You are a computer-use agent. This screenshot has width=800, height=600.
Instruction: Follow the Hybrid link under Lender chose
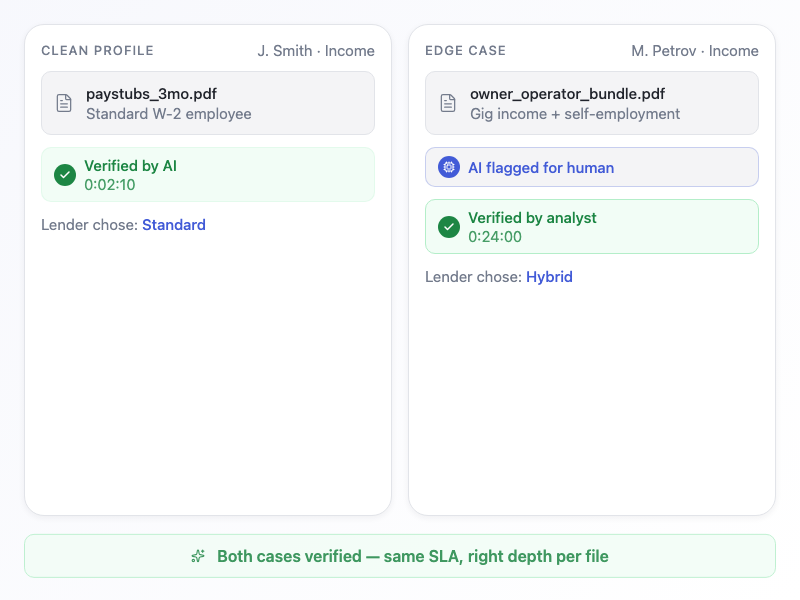[x=549, y=277]
